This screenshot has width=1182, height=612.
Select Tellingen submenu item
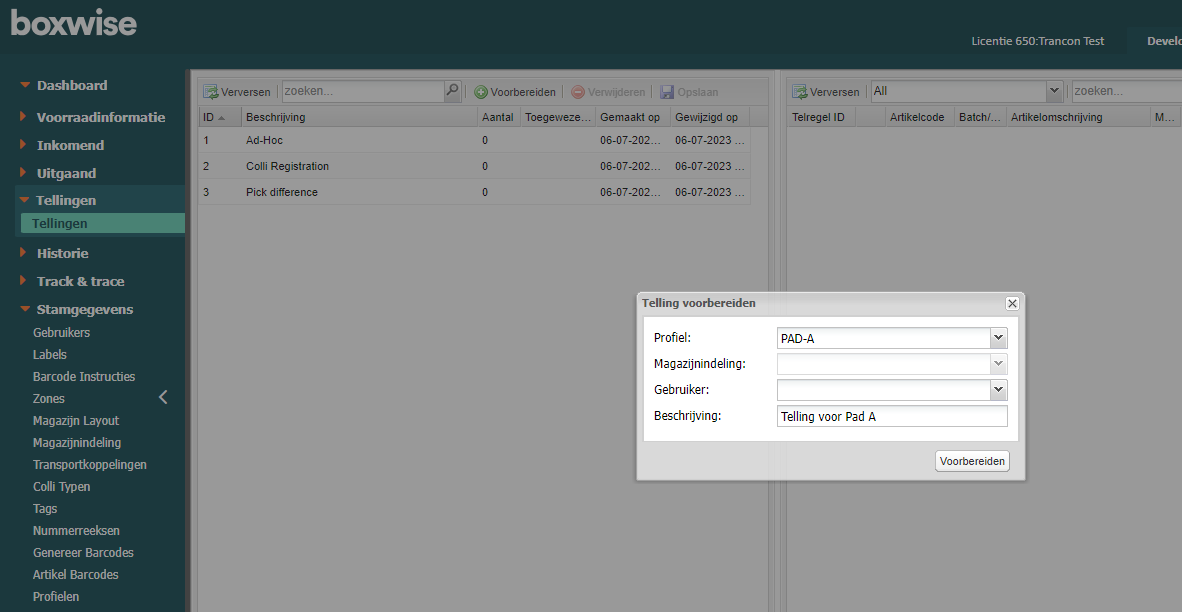coord(60,224)
